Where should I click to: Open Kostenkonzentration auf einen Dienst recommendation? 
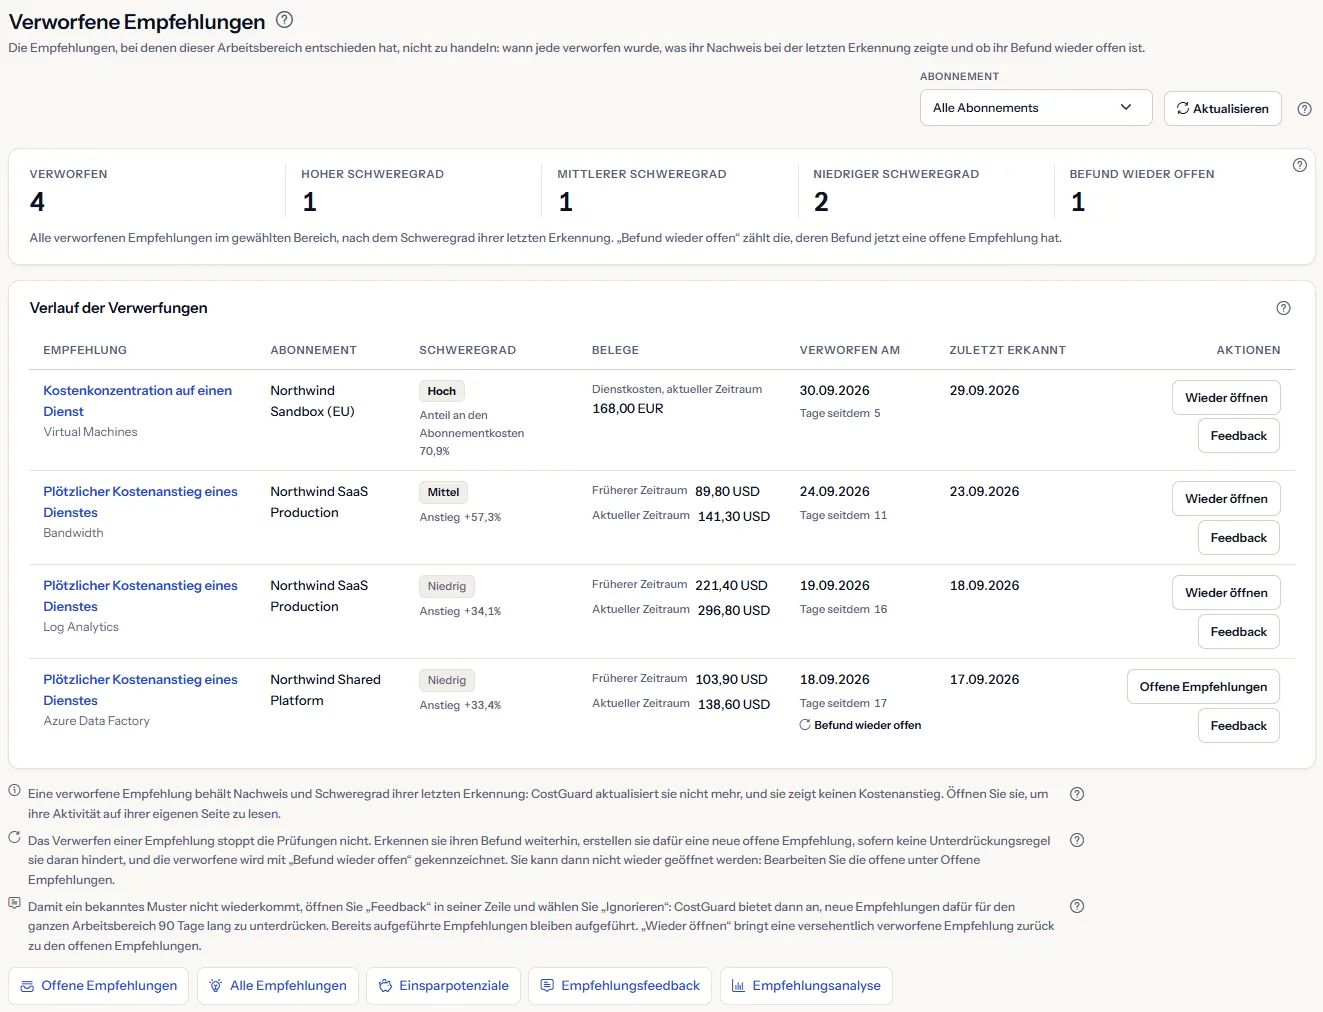coord(138,401)
